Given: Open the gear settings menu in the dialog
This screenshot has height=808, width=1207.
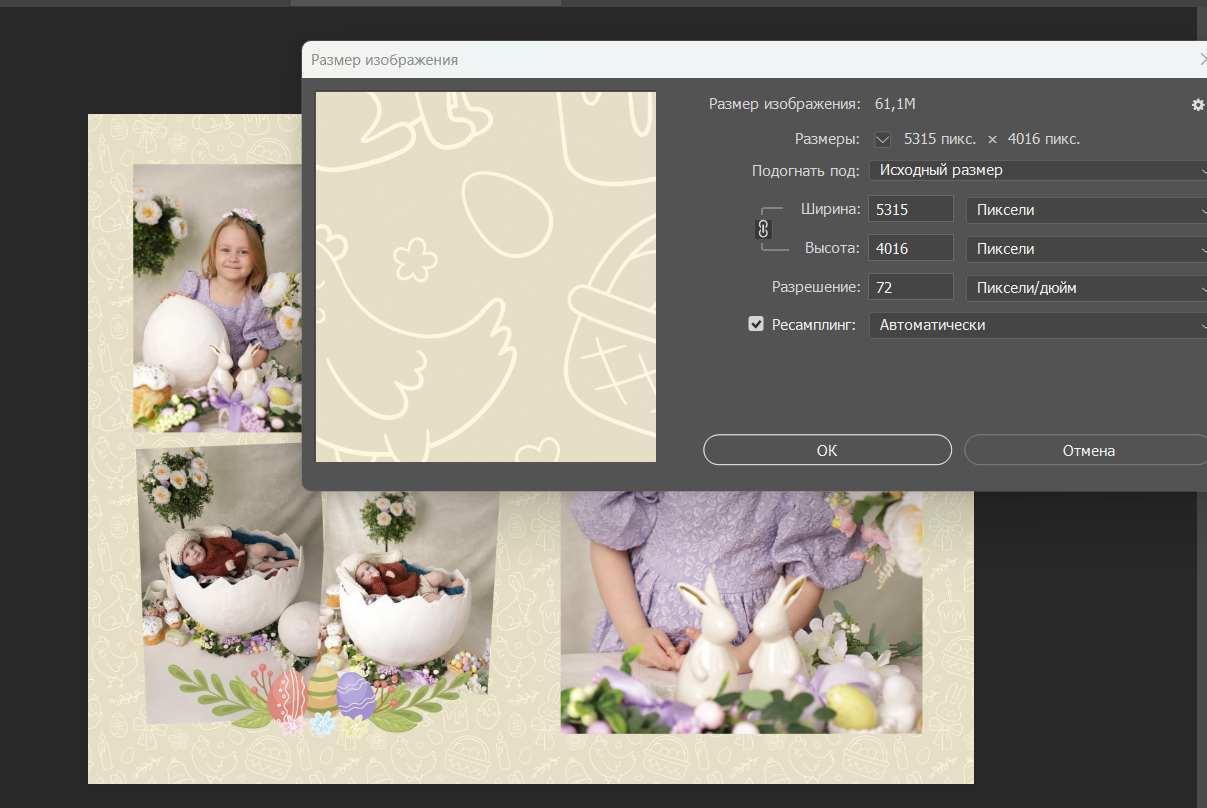Looking at the screenshot, I should [x=1198, y=104].
